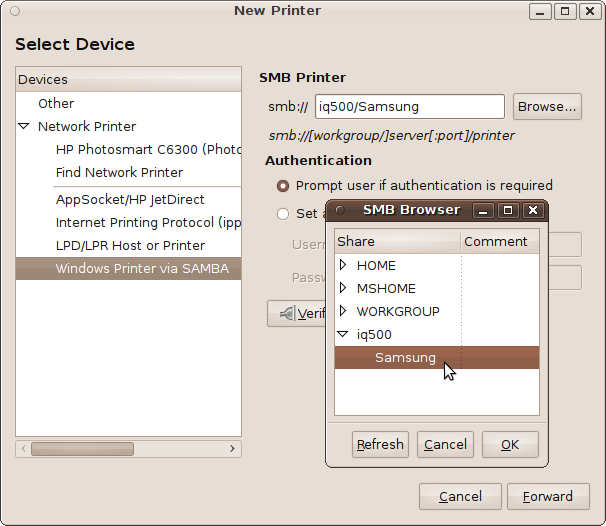Choose AppSocket/HP JetDirect connection
Viewport: 606px width, 526px height.
130,199
